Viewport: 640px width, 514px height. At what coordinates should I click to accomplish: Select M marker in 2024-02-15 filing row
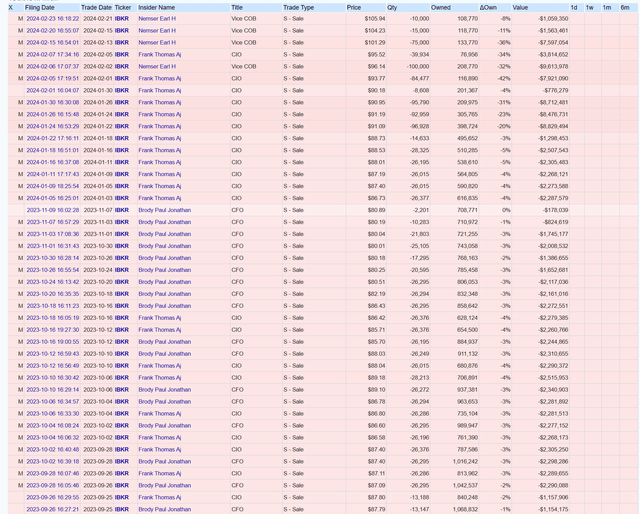click(x=20, y=42)
